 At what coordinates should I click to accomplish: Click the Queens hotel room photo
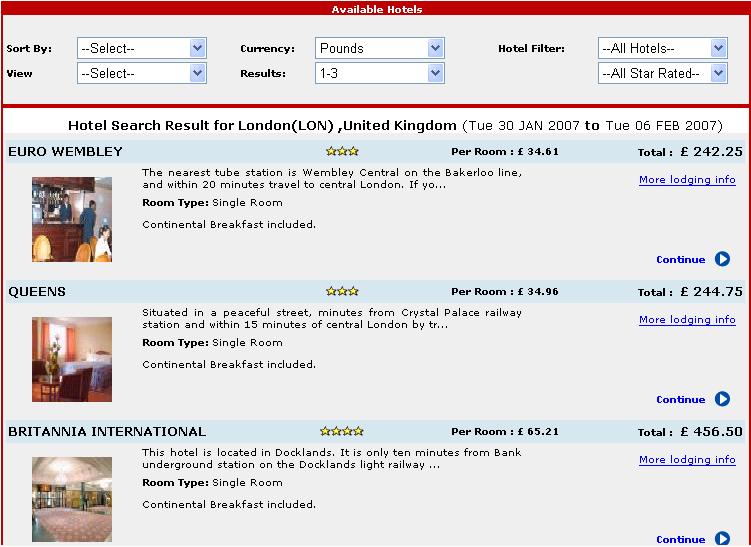72,359
